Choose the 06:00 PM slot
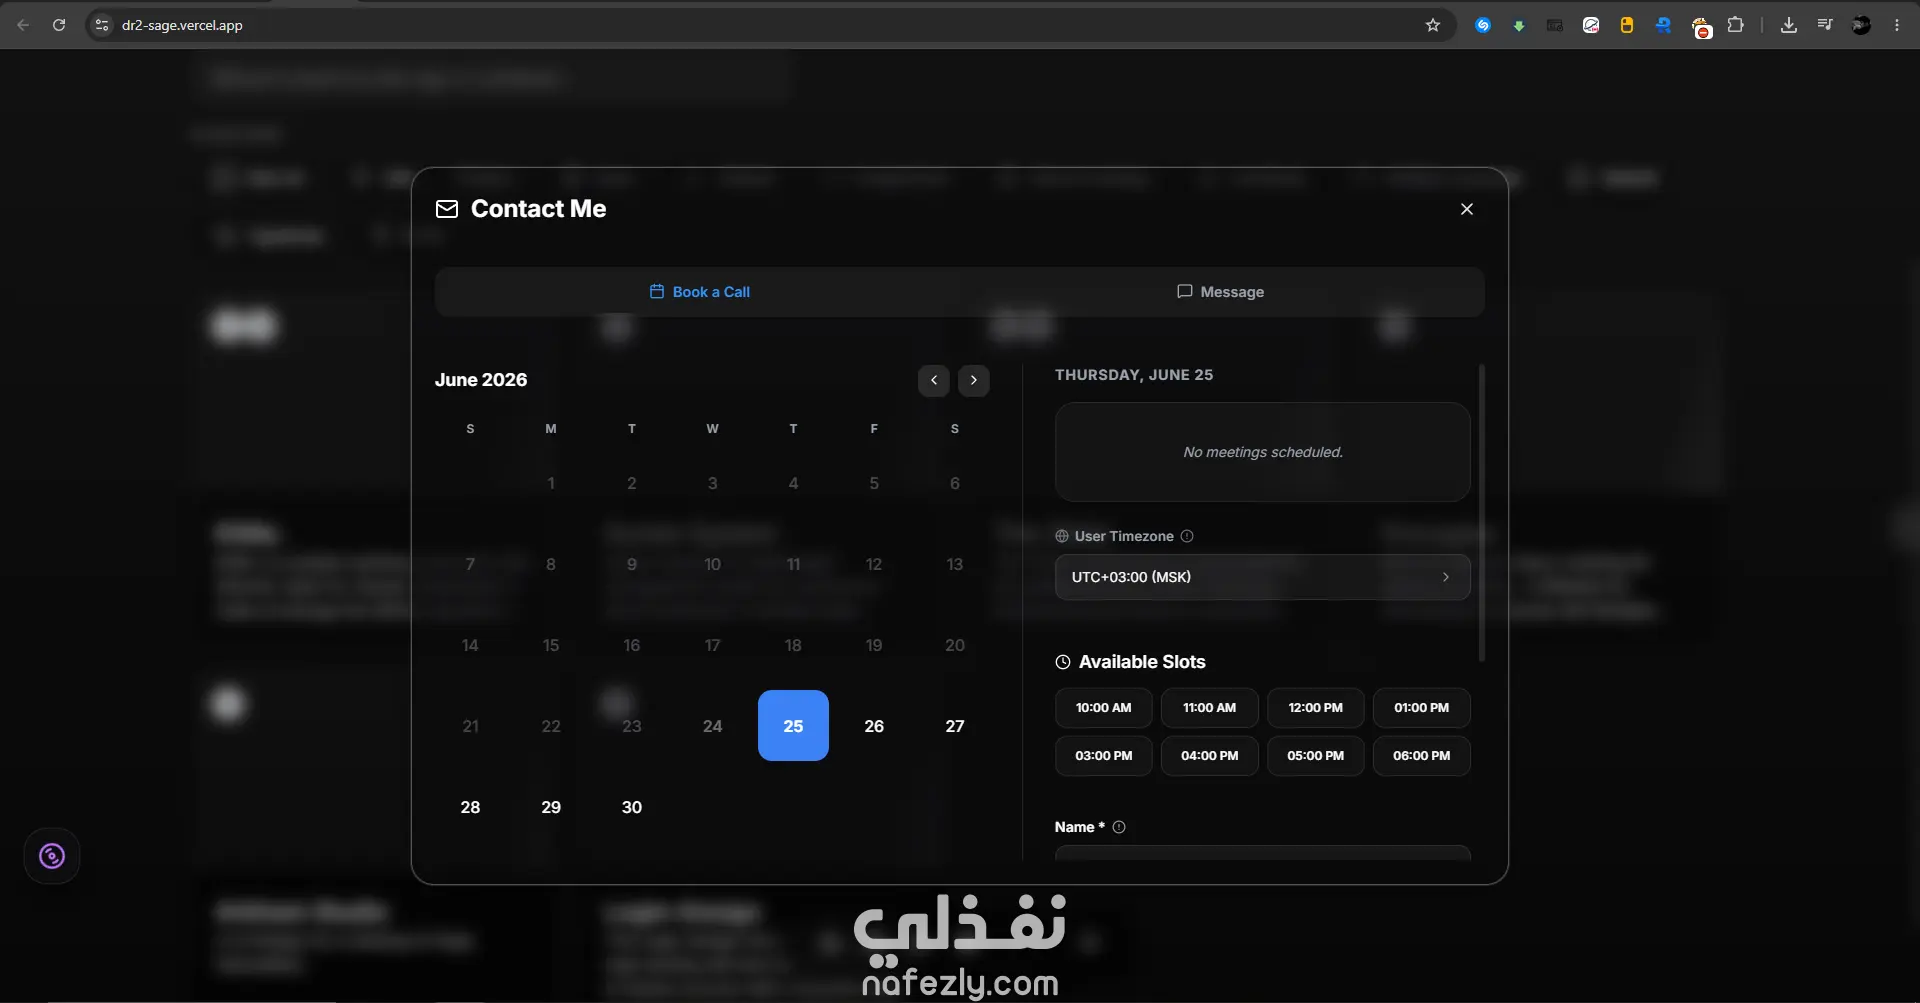Image resolution: width=1920 pixels, height=1003 pixels. (1422, 756)
